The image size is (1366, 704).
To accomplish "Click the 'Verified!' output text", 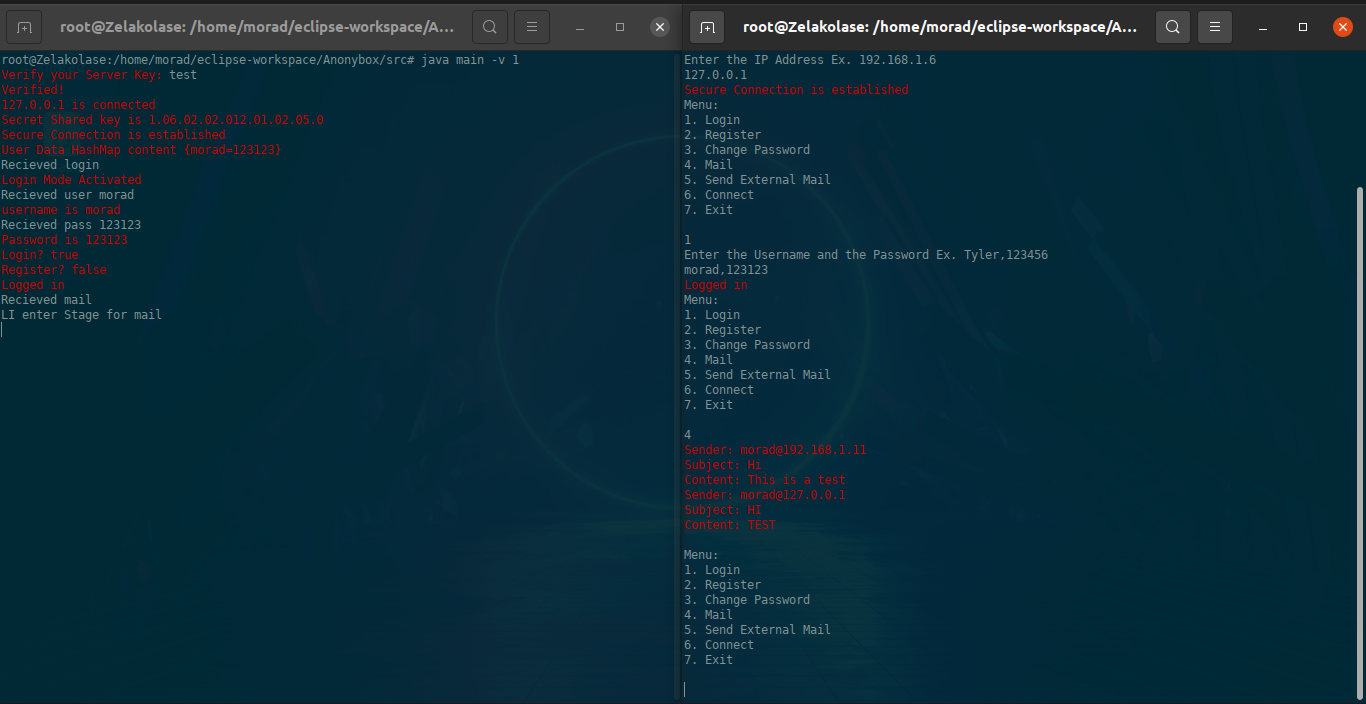I will pos(31,89).
